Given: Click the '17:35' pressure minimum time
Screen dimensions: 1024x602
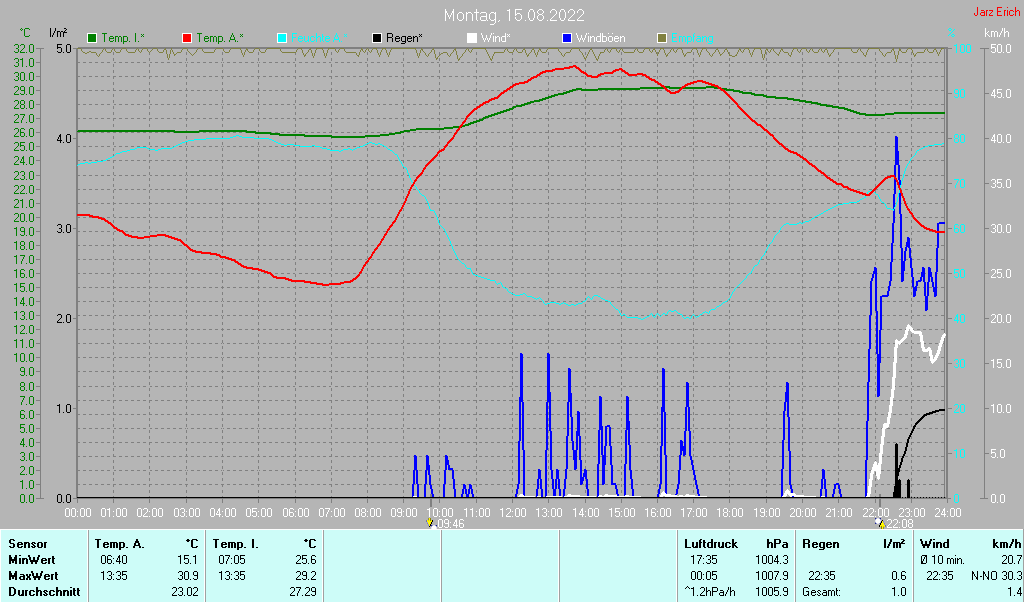Looking at the screenshot, I should tap(704, 560).
